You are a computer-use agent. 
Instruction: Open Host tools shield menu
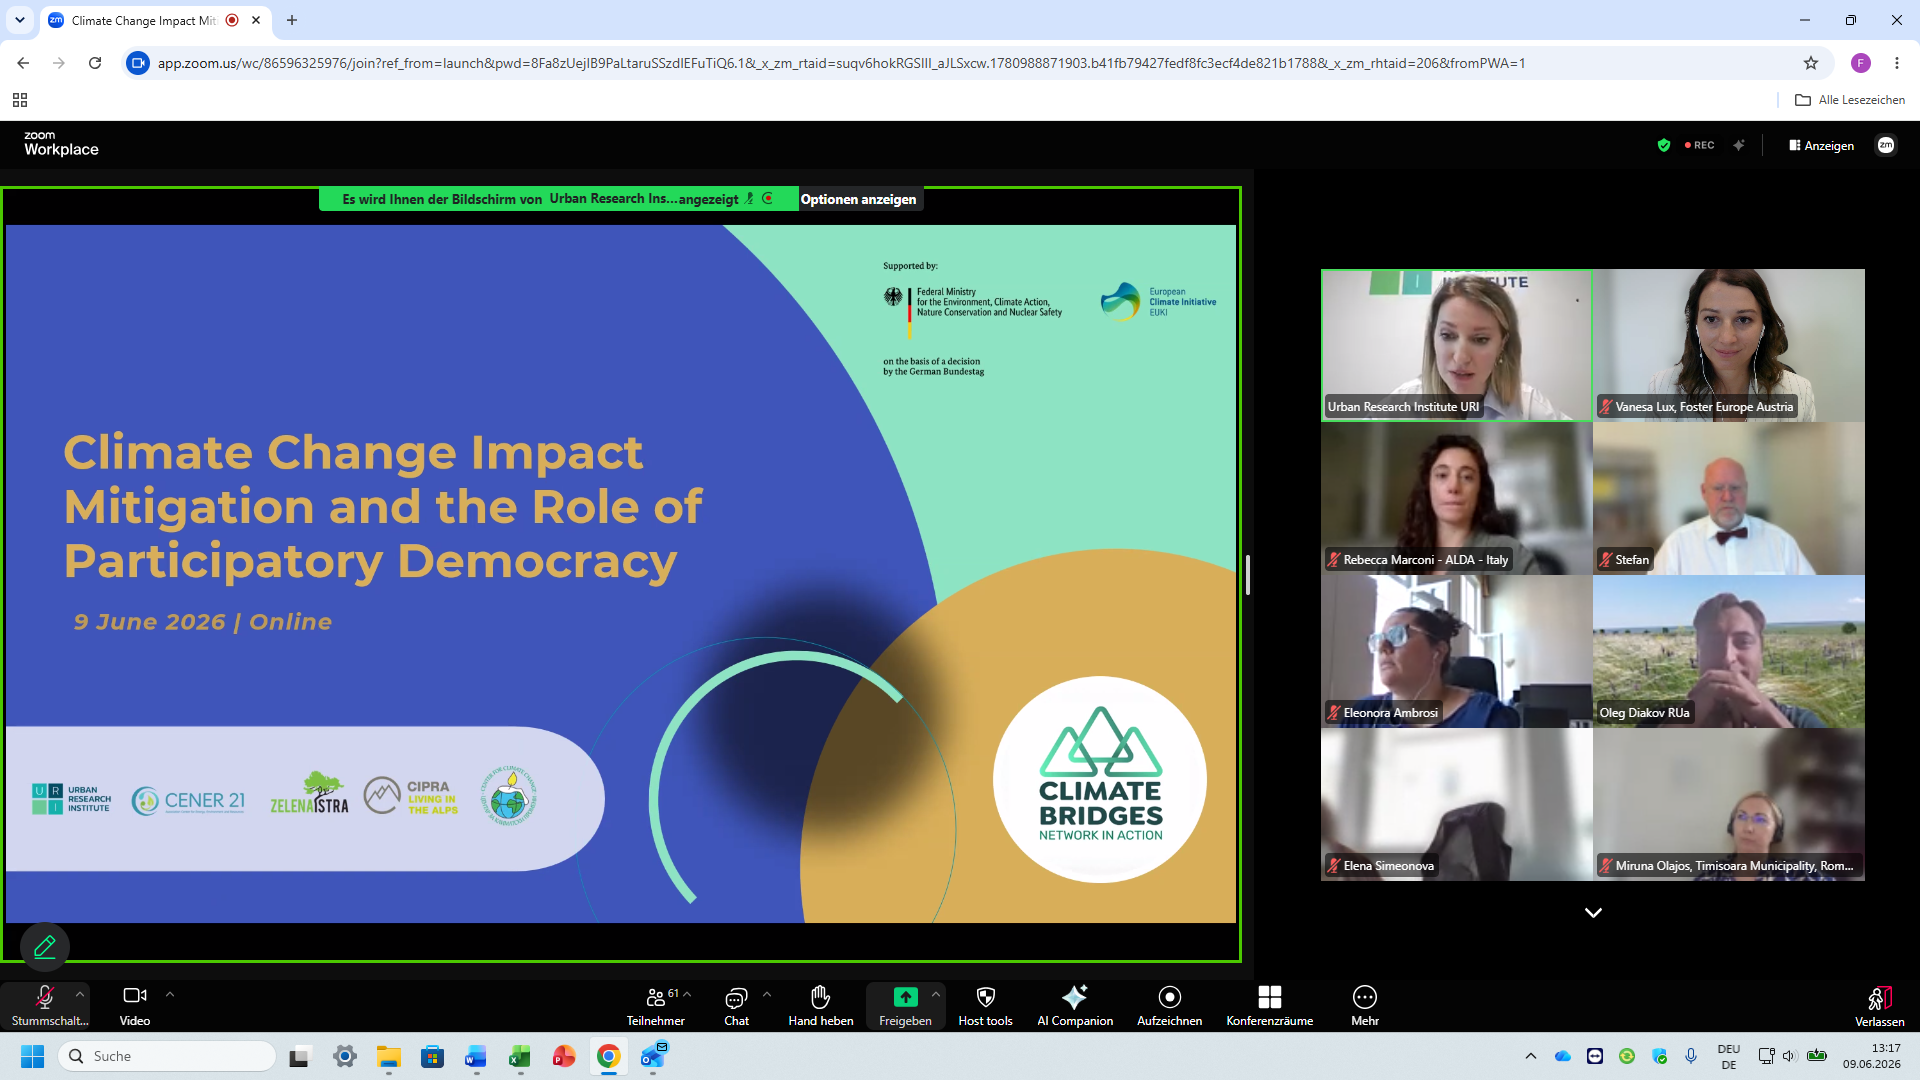[x=986, y=1005]
